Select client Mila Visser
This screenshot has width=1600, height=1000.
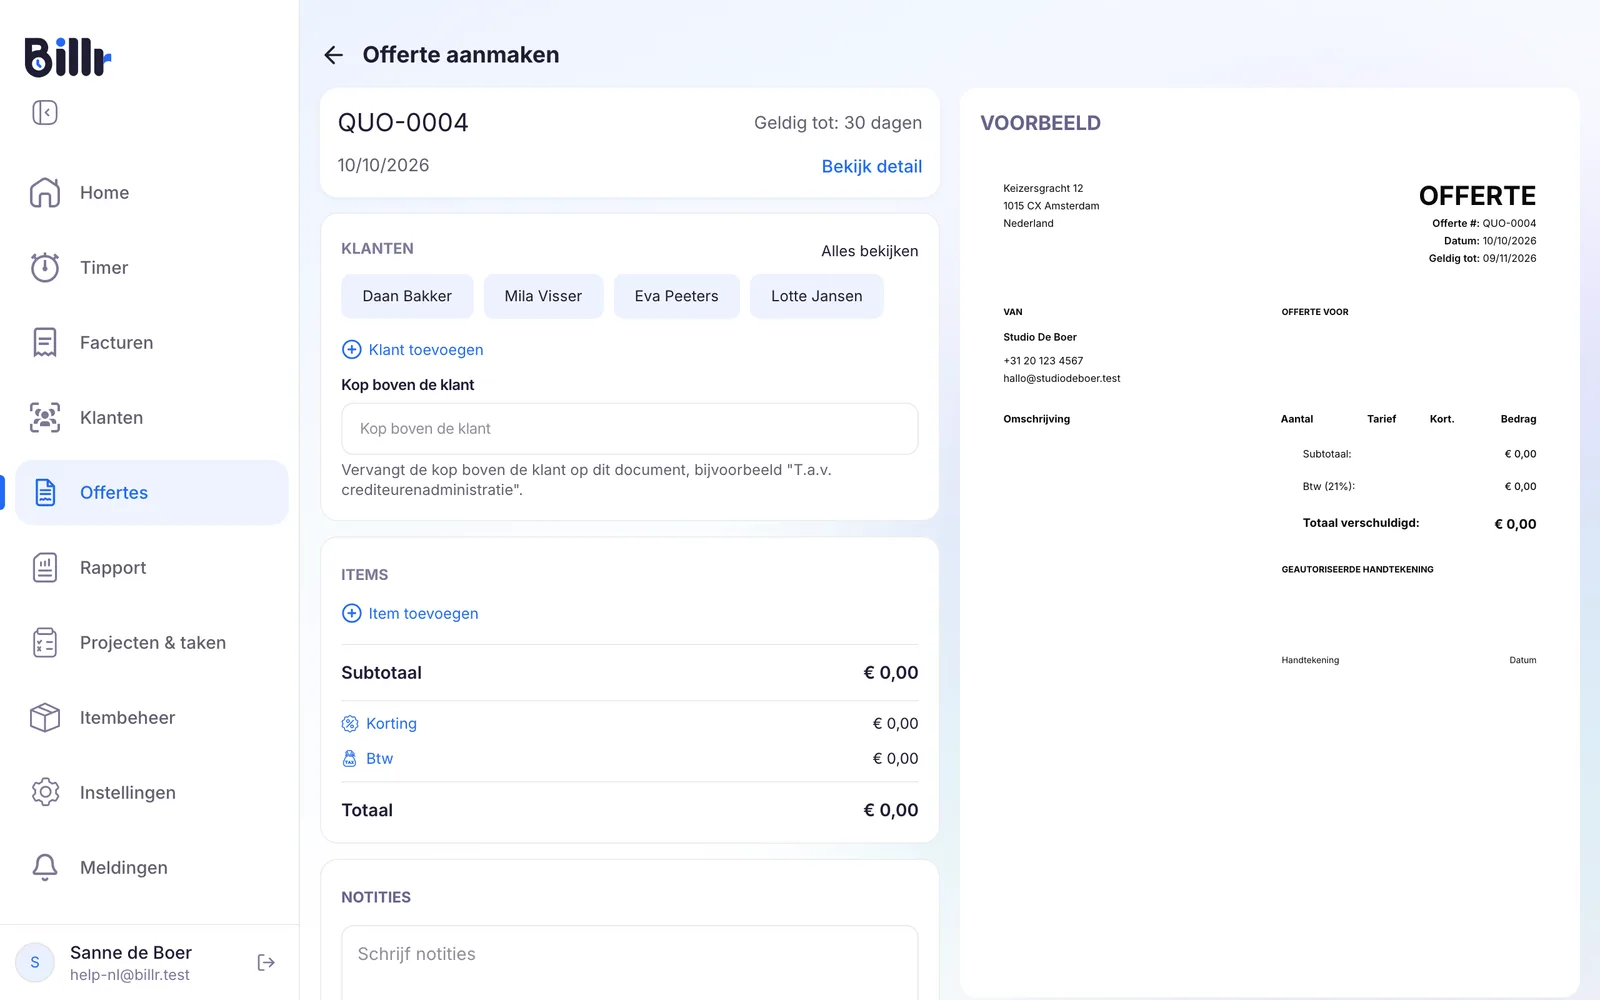click(x=543, y=296)
